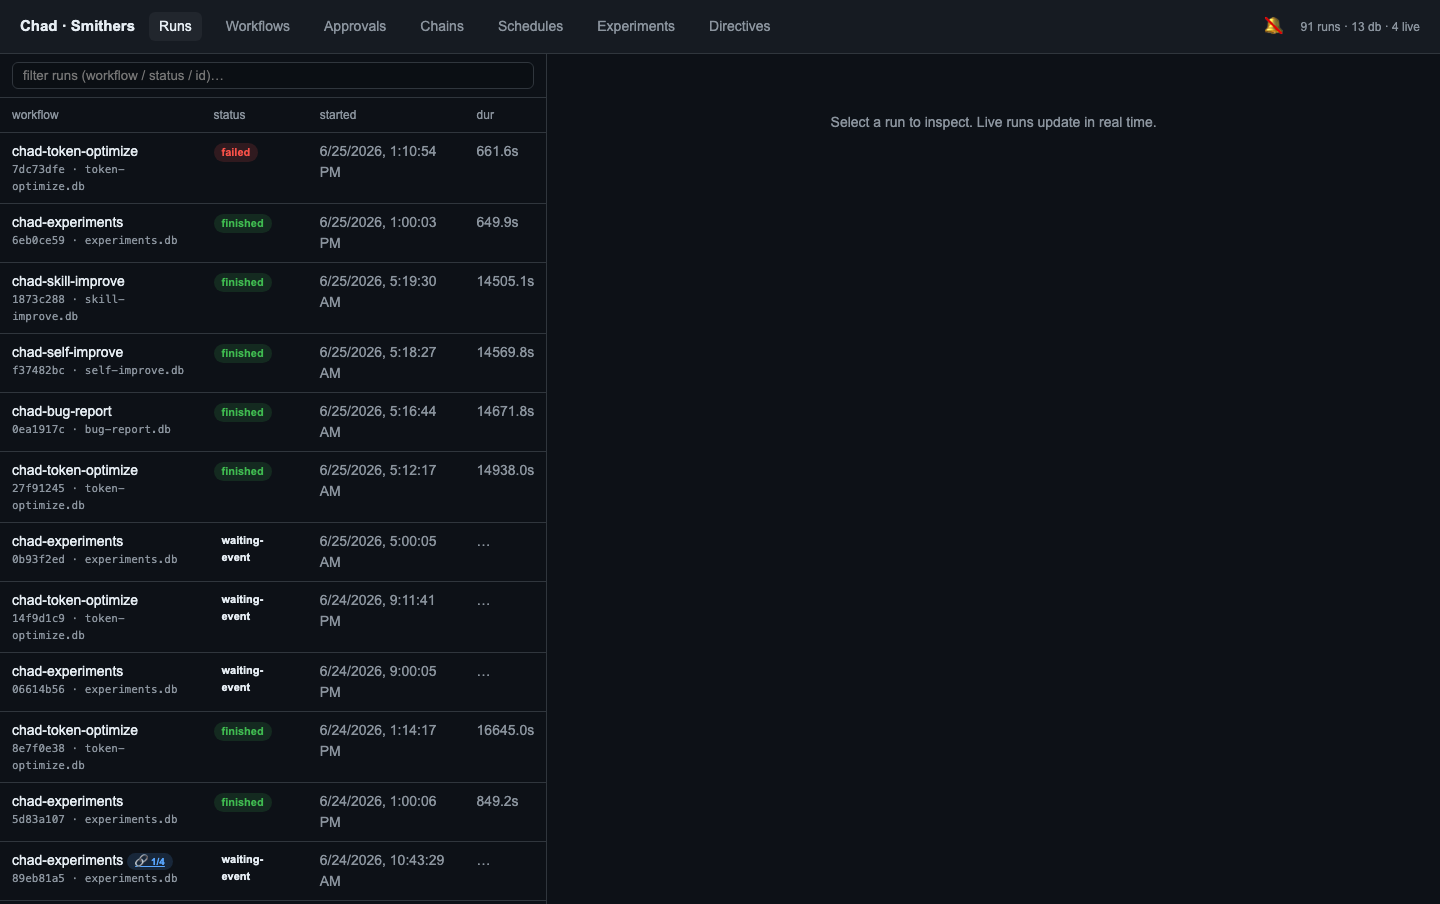Screen dimensions: 1440x904
Task: Toggle the muted notification bell icon
Action: pyautogui.click(x=1273, y=26)
